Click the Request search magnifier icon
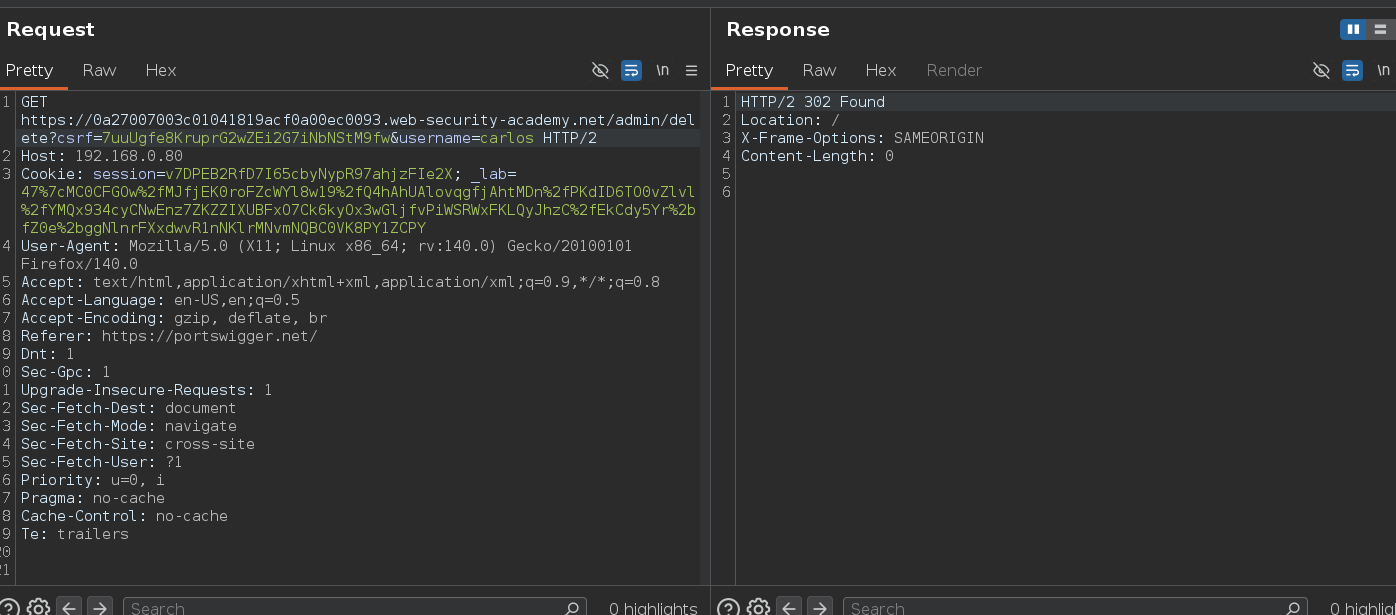The width and height of the screenshot is (1396, 615). tap(572, 607)
